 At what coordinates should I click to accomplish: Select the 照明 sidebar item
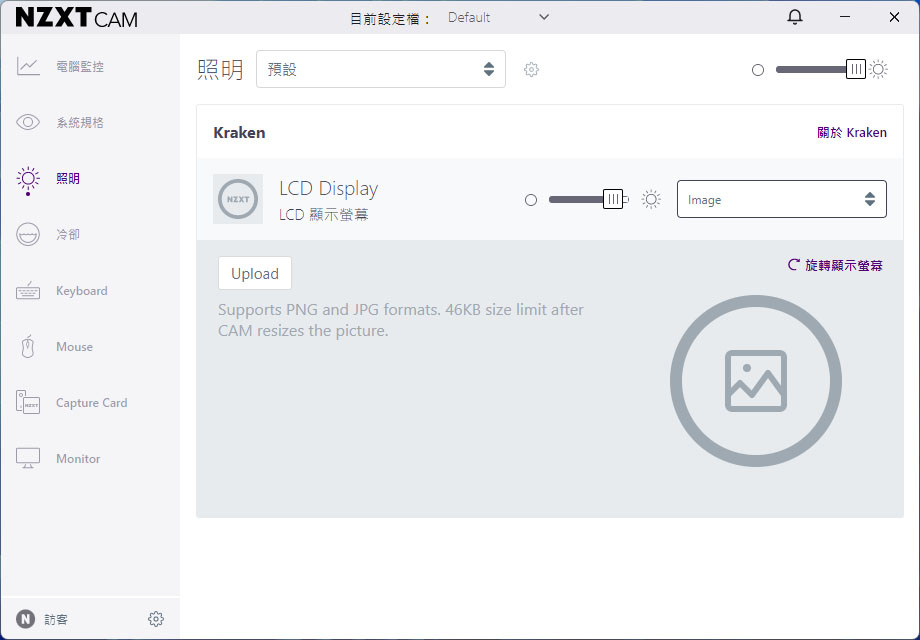[x=68, y=178]
